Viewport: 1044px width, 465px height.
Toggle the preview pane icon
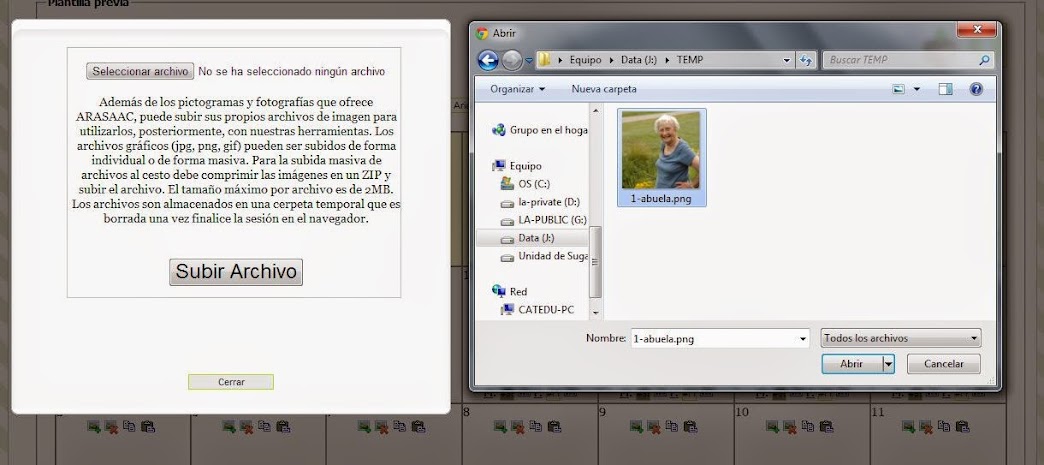click(x=945, y=89)
